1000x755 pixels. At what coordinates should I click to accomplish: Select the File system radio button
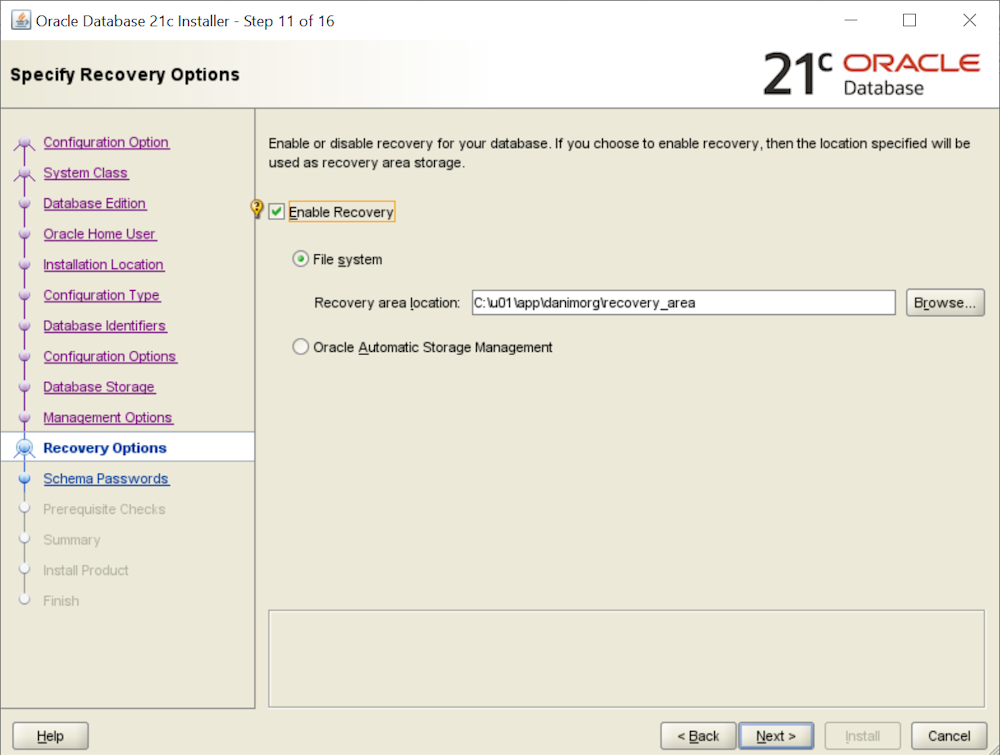(x=300, y=260)
